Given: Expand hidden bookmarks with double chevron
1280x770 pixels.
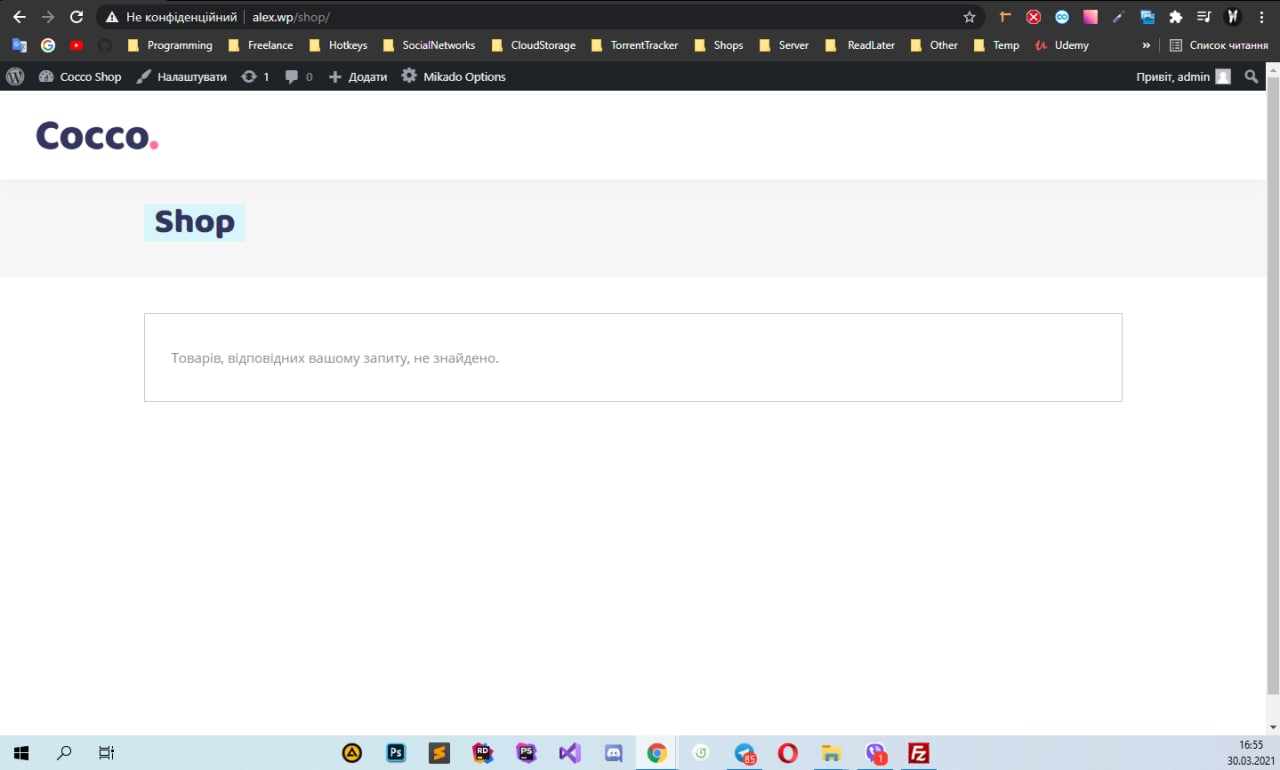Looking at the screenshot, I should pyautogui.click(x=1146, y=45).
